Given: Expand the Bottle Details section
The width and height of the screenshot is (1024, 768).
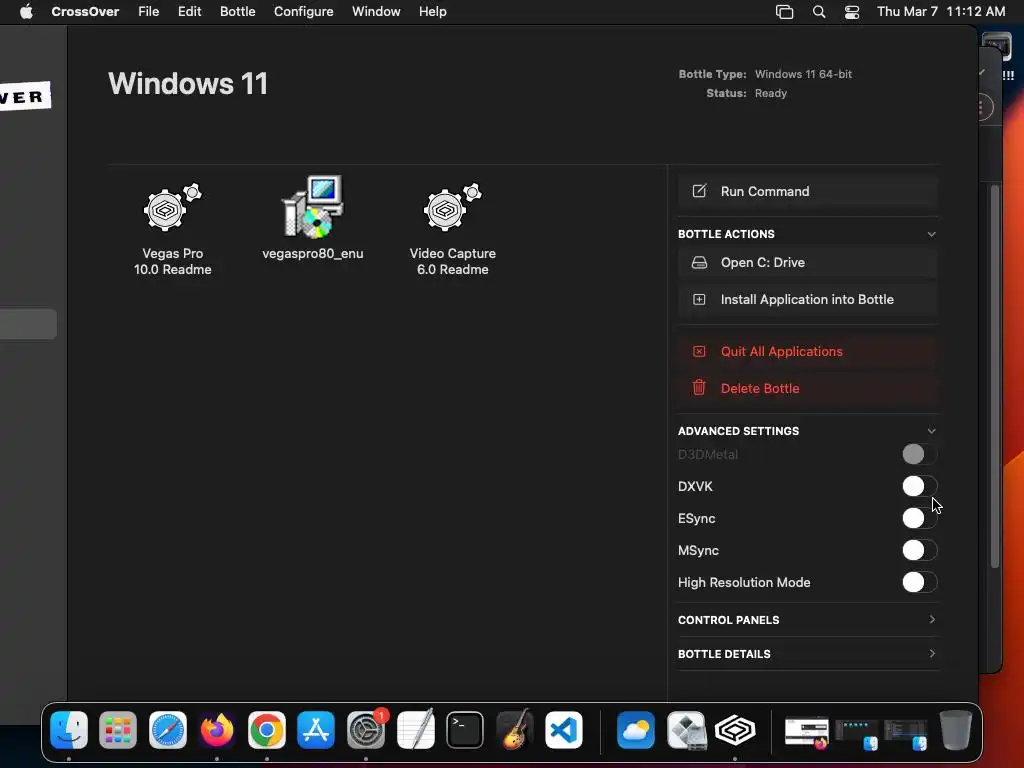Looking at the screenshot, I should (x=932, y=653).
